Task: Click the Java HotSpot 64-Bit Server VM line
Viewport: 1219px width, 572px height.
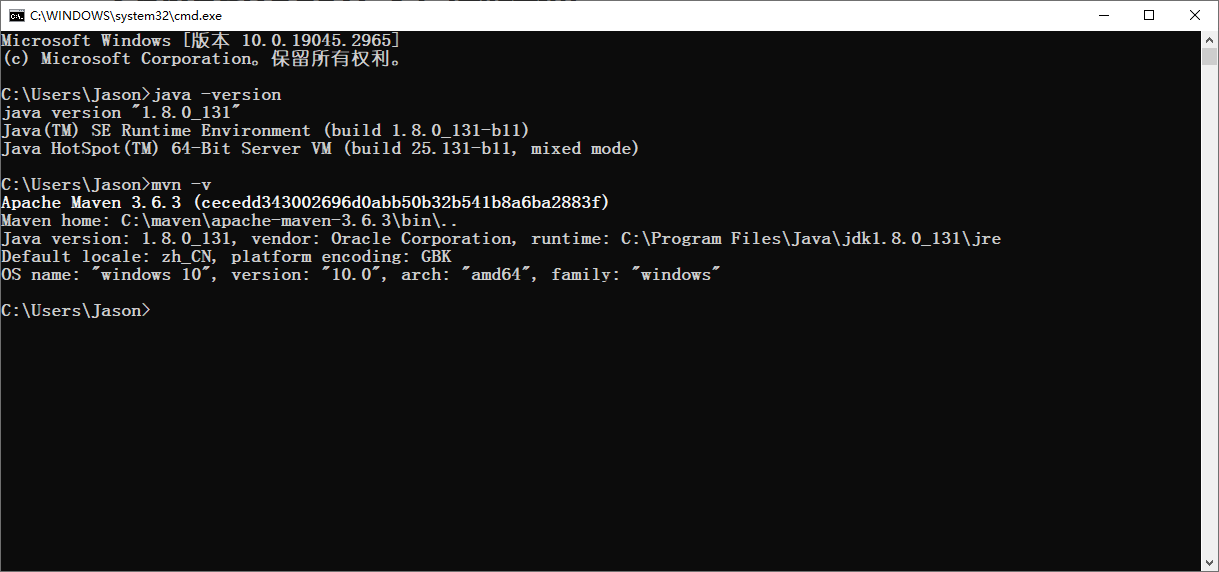Action: pyautogui.click(x=320, y=149)
